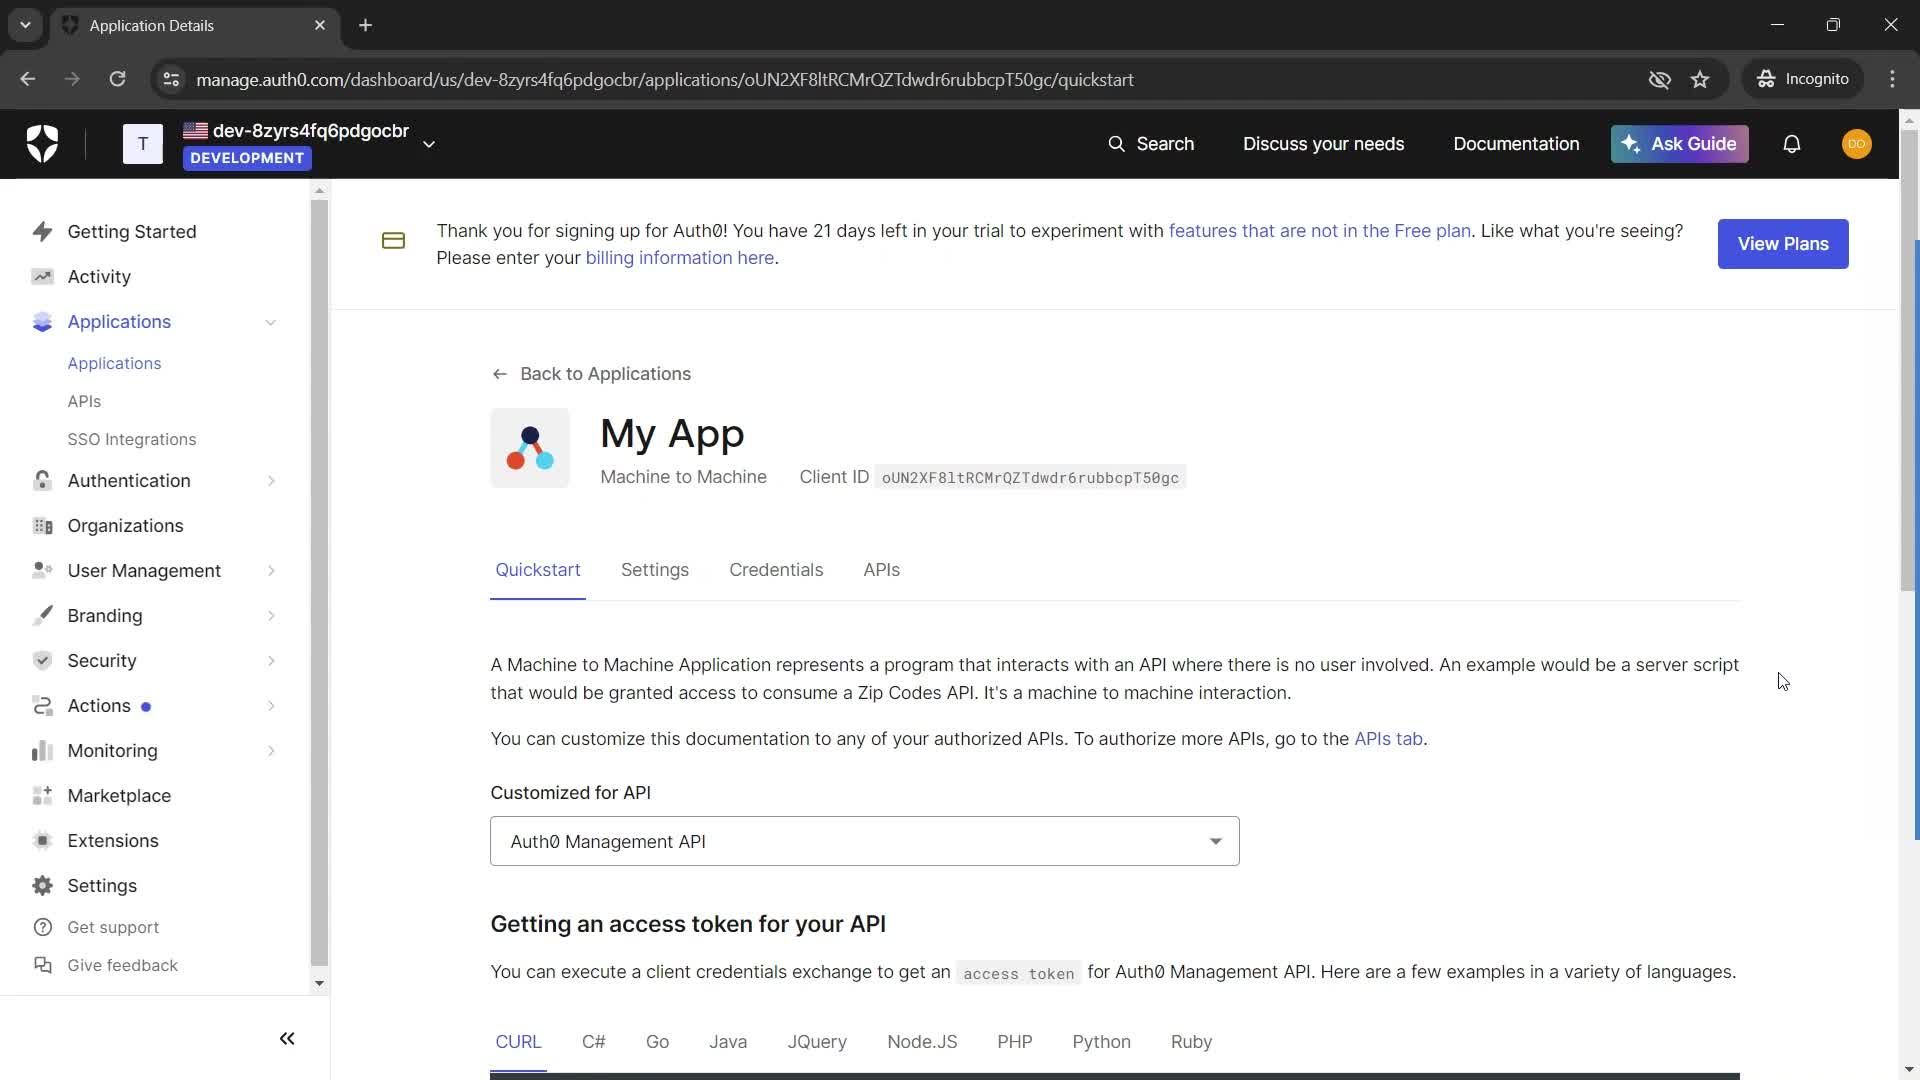Image resolution: width=1920 pixels, height=1080 pixels.
Task: Open APIs in the sidebar
Action: [x=84, y=402]
